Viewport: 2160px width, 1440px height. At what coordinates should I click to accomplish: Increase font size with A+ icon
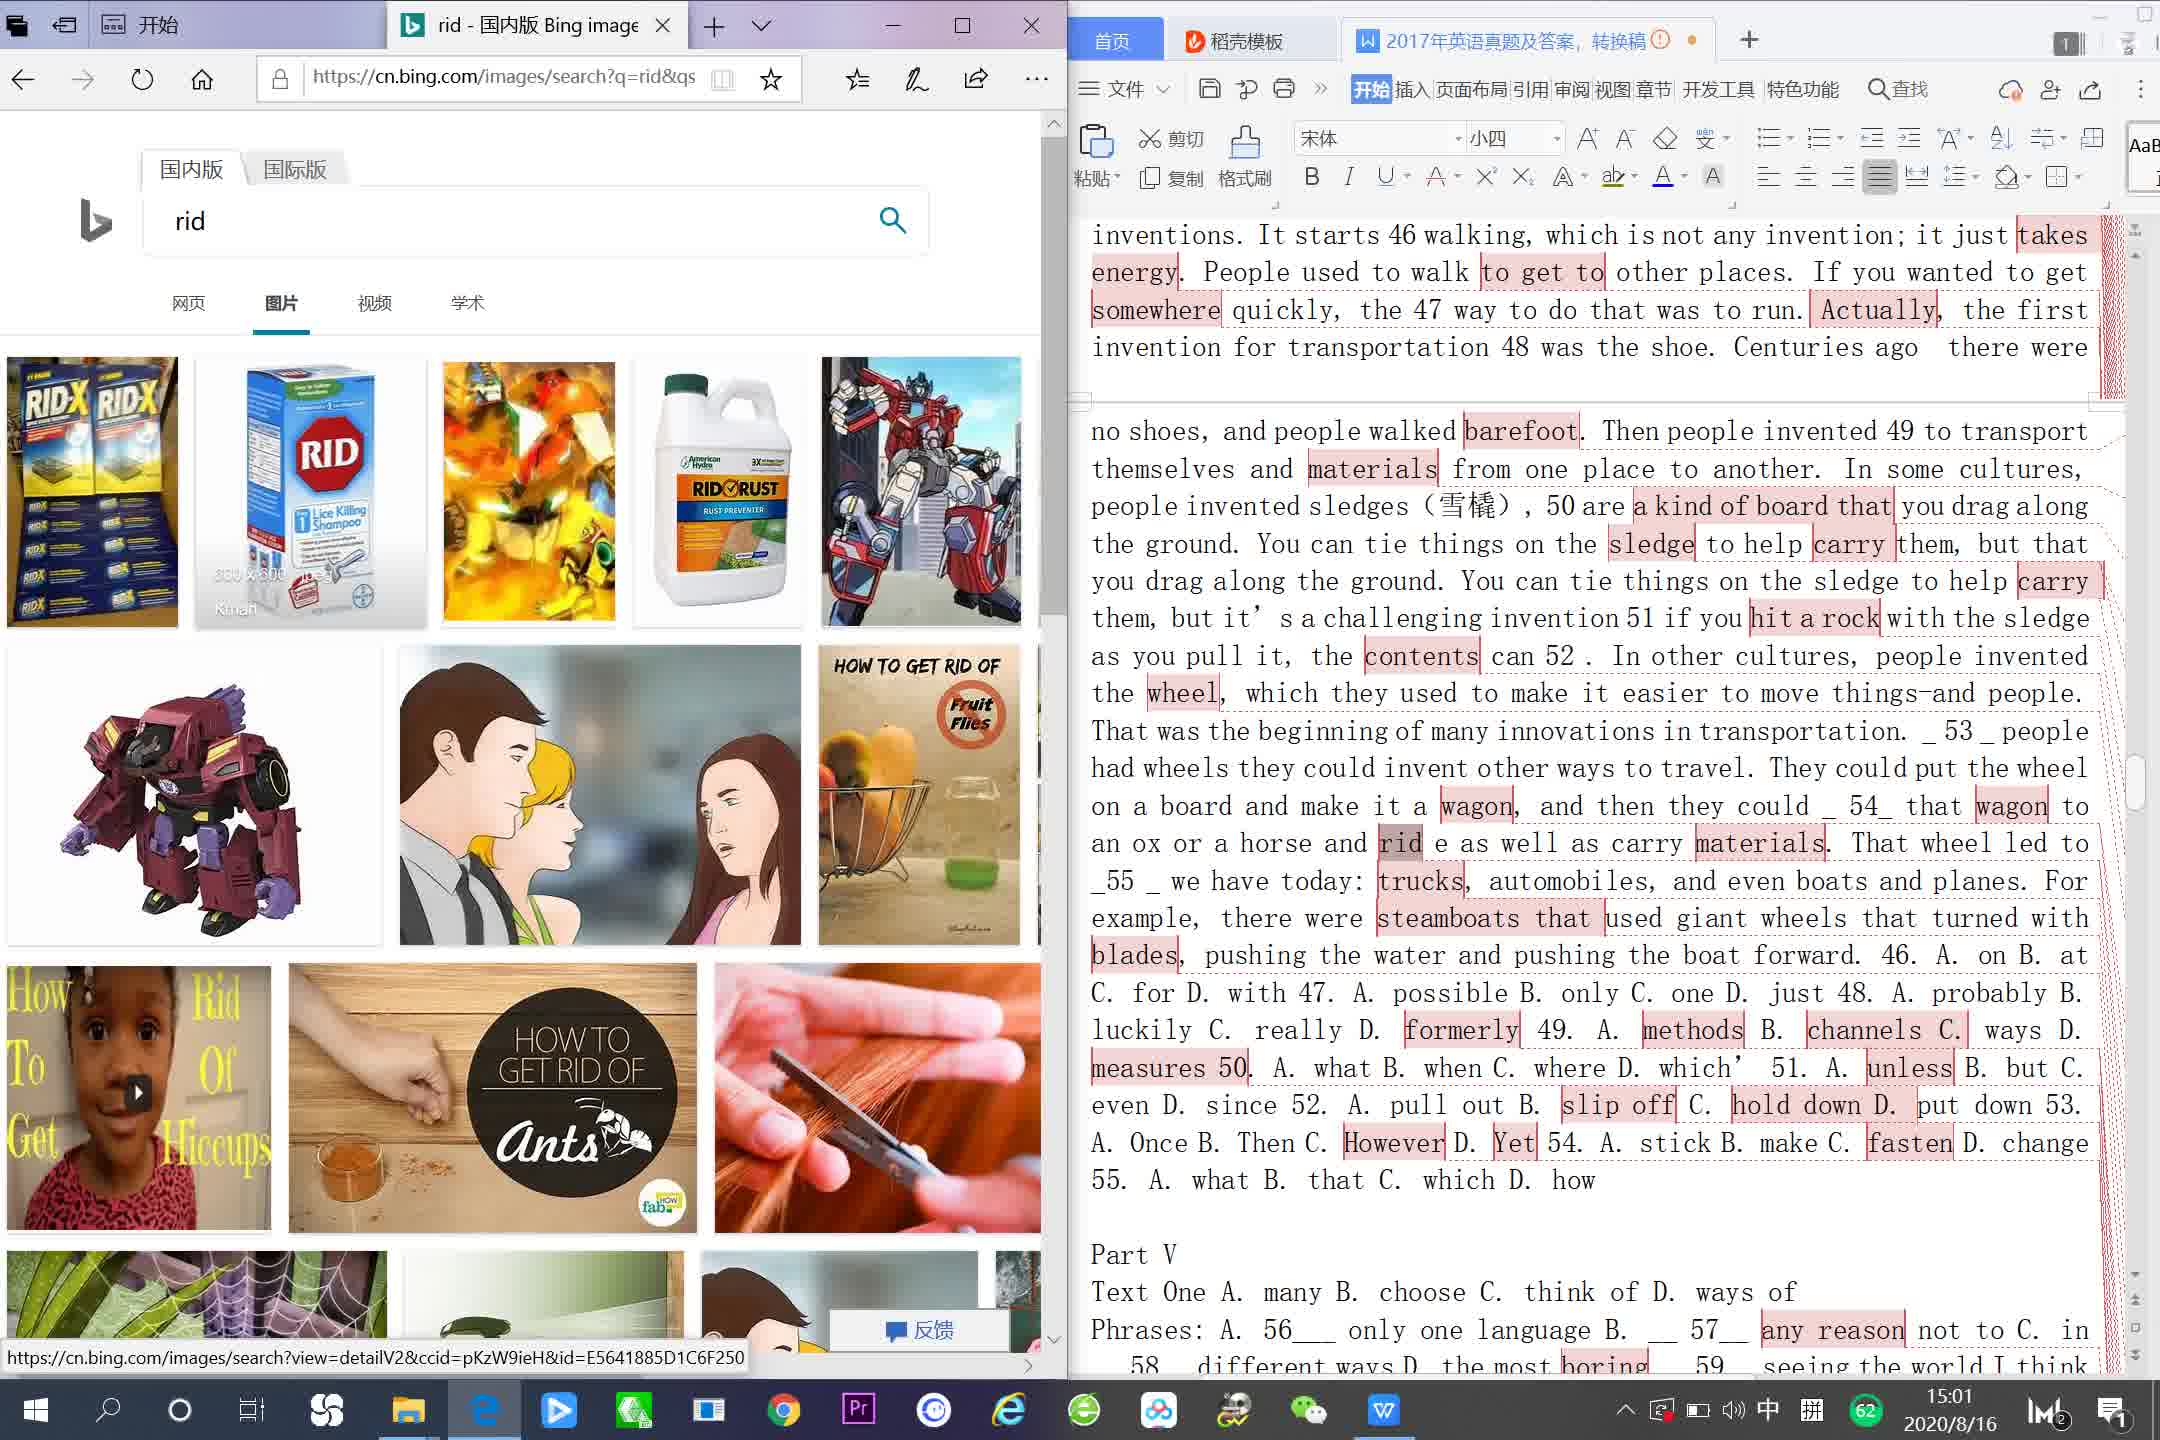click(1587, 138)
